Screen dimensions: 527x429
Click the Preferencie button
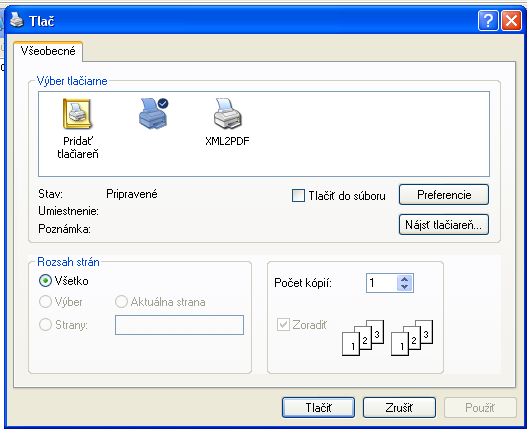444,194
